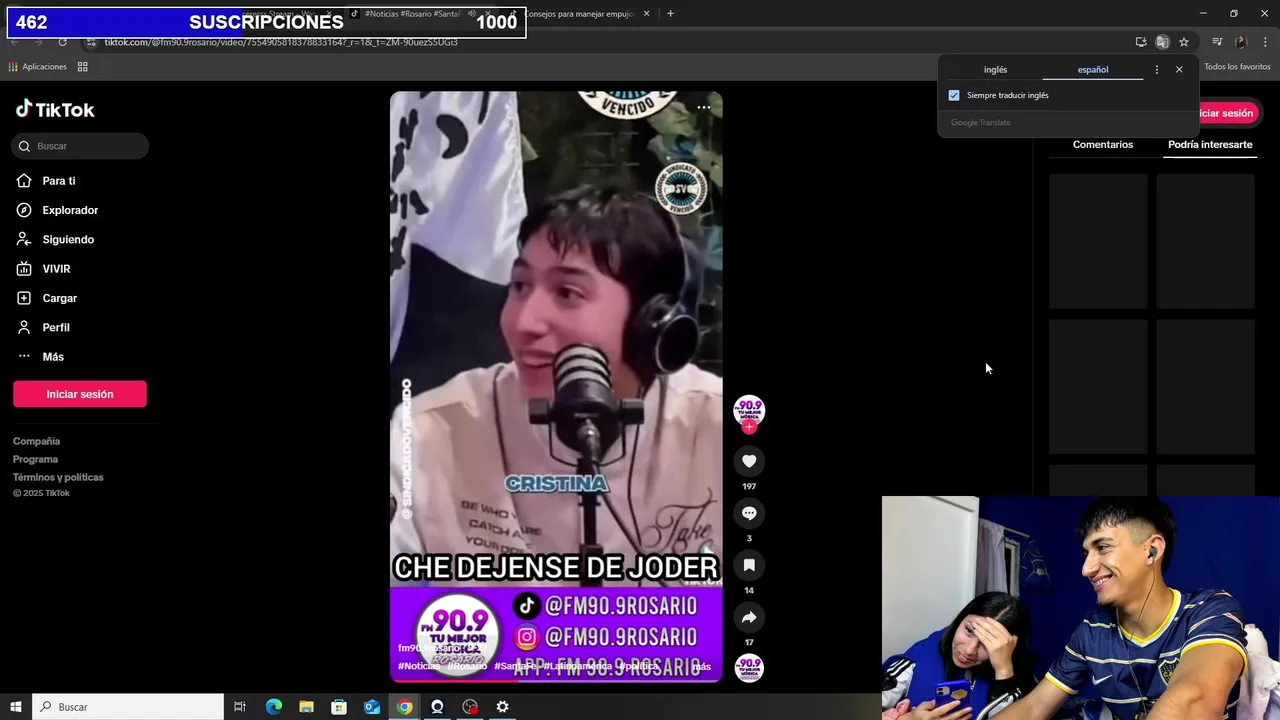Open the Windows Start menu

coord(16,707)
